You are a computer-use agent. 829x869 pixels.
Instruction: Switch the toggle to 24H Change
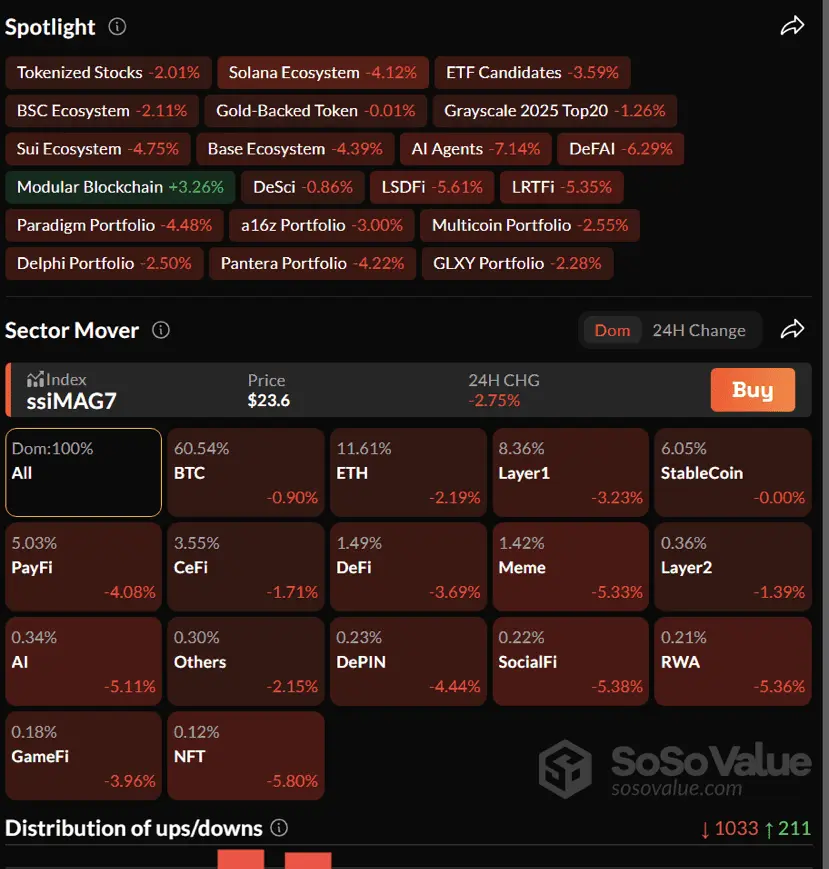698,330
